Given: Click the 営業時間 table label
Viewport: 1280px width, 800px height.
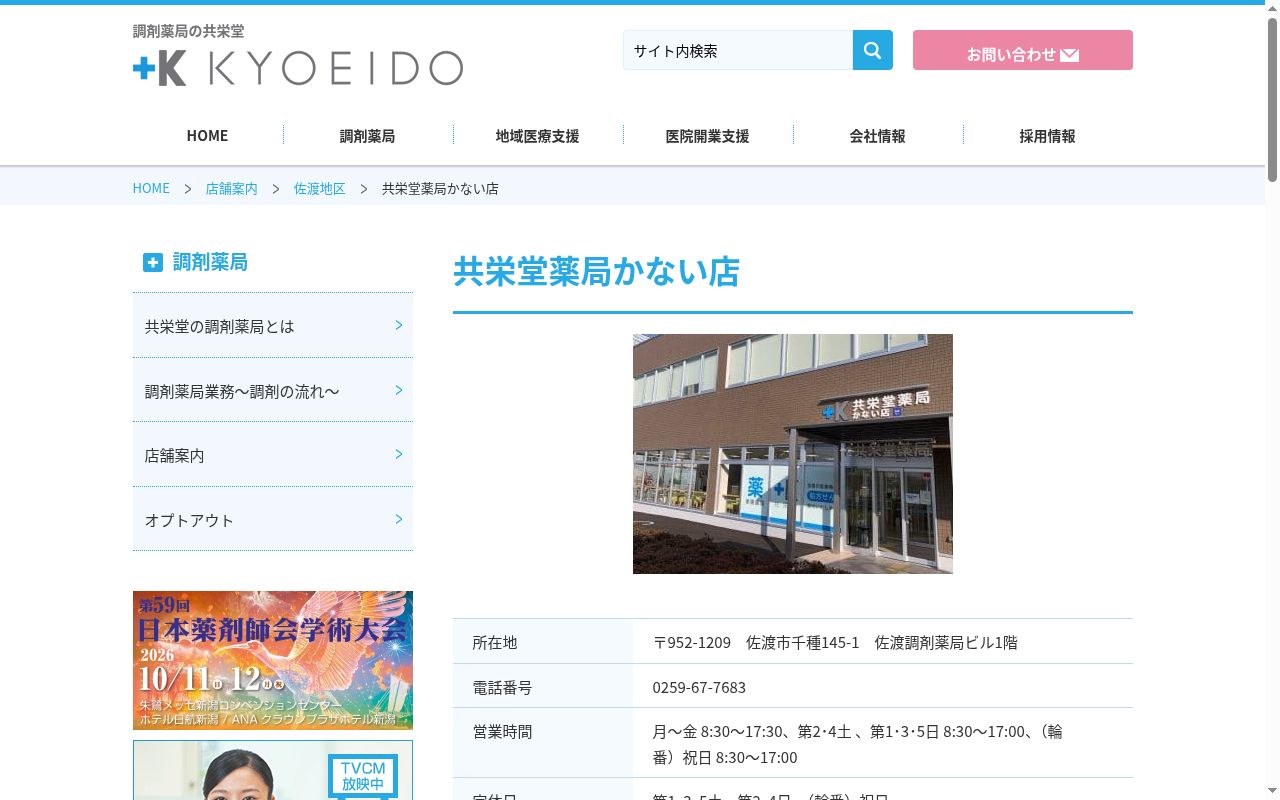Looking at the screenshot, I should (502, 732).
